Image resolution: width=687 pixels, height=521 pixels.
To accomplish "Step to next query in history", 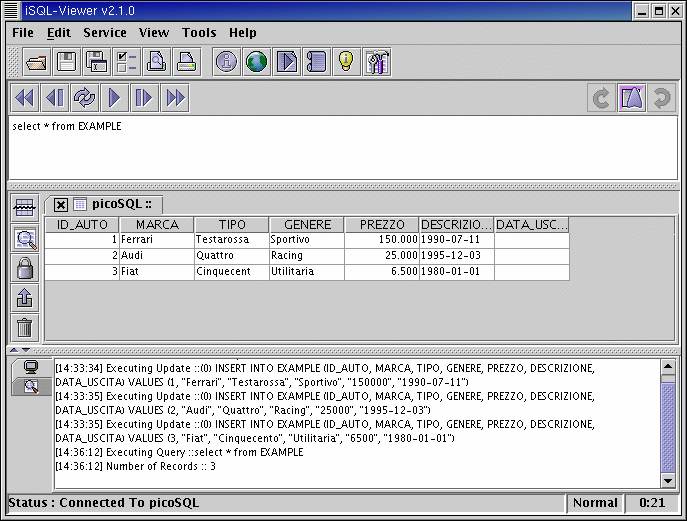I will click(145, 98).
